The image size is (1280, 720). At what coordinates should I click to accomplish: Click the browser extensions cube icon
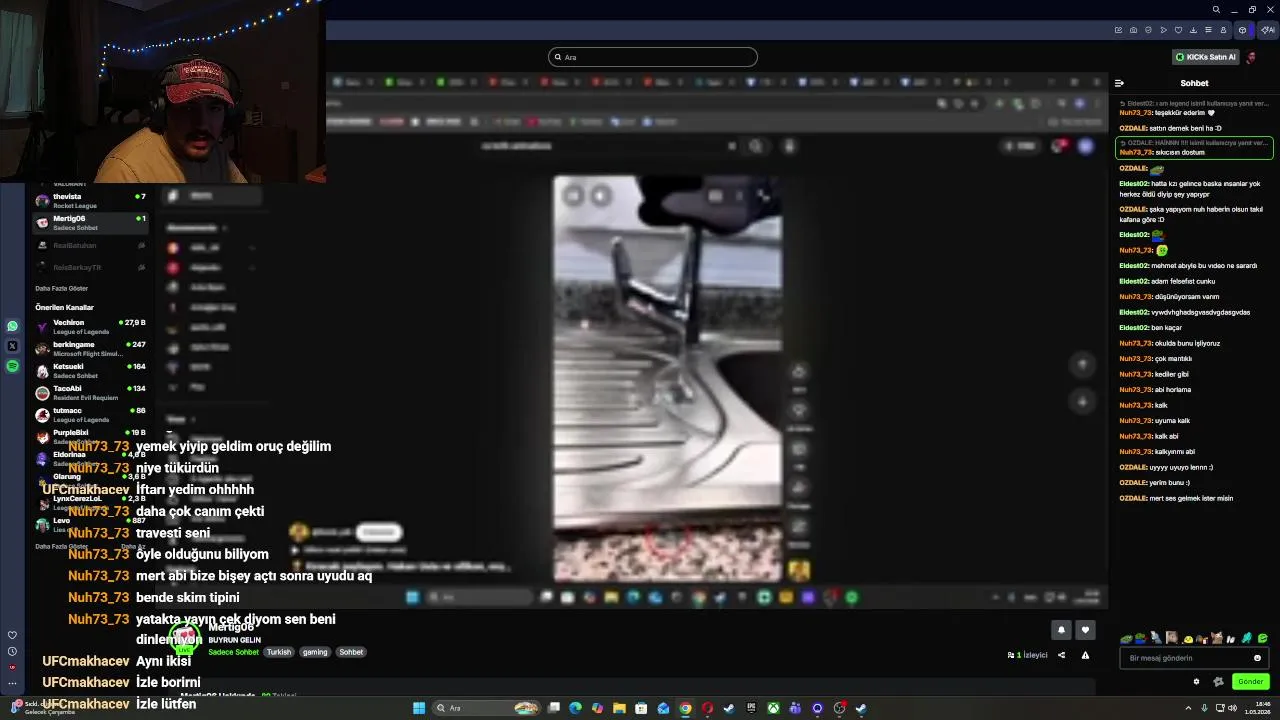tap(1242, 30)
